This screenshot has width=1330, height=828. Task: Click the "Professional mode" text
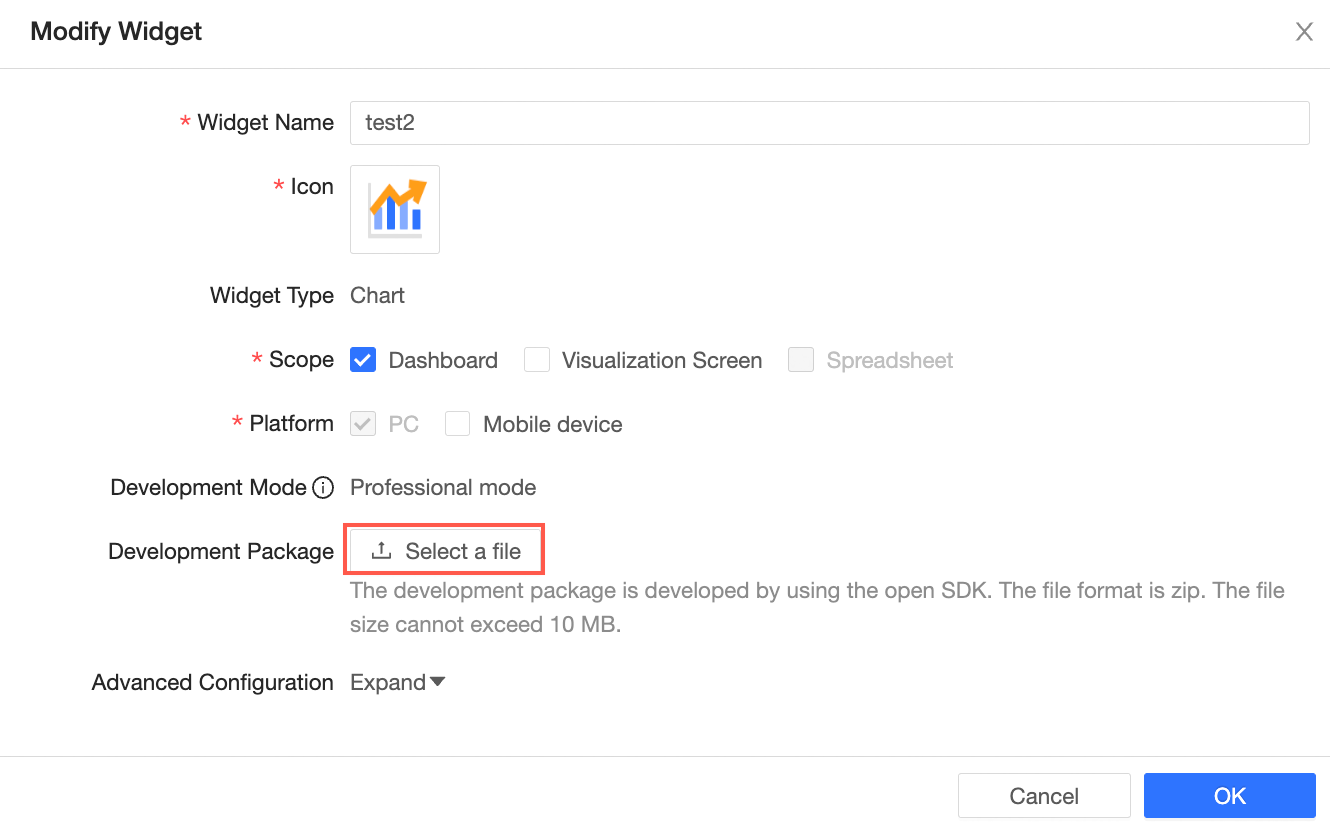point(443,488)
